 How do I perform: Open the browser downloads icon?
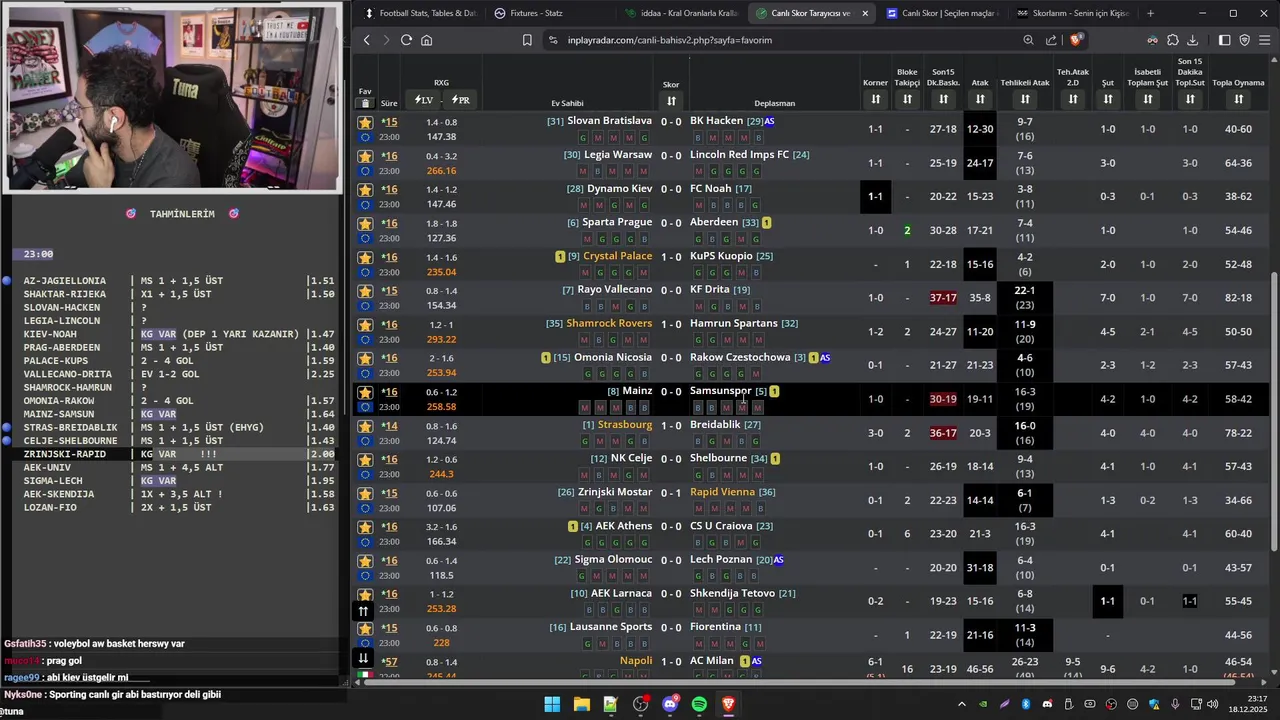click(x=1192, y=40)
